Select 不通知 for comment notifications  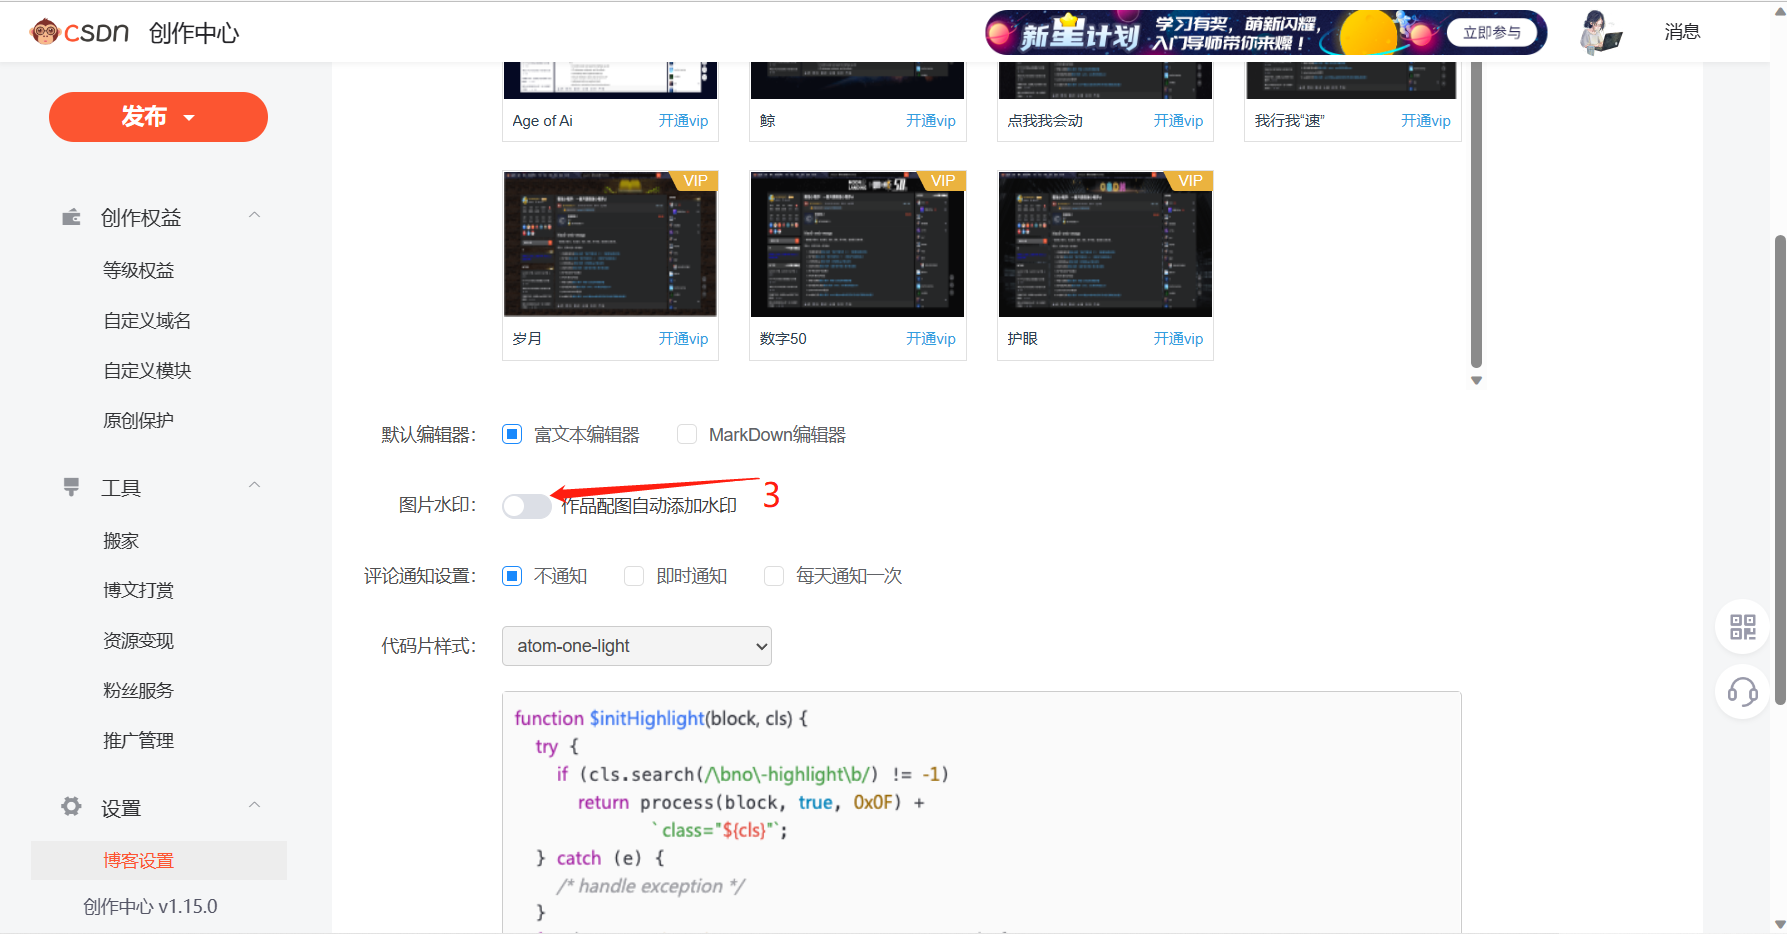[x=512, y=576]
